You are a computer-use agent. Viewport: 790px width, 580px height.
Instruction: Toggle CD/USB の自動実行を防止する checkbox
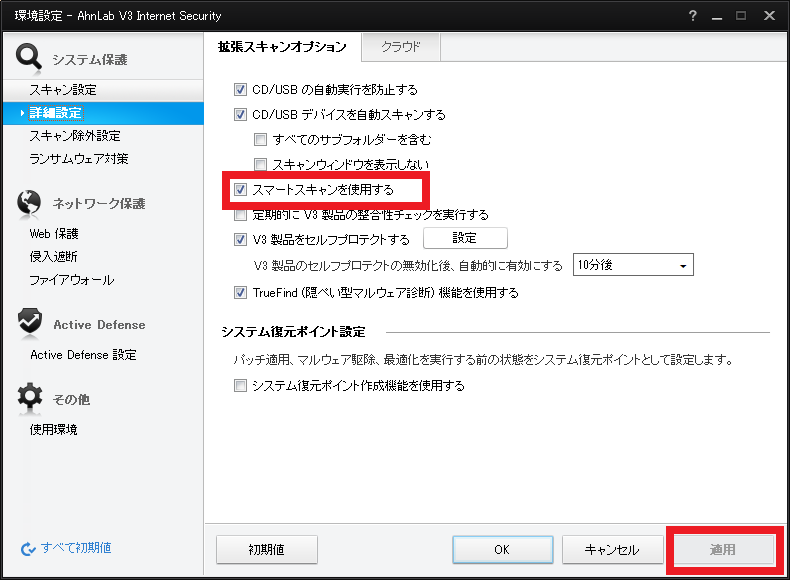tap(240, 90)
